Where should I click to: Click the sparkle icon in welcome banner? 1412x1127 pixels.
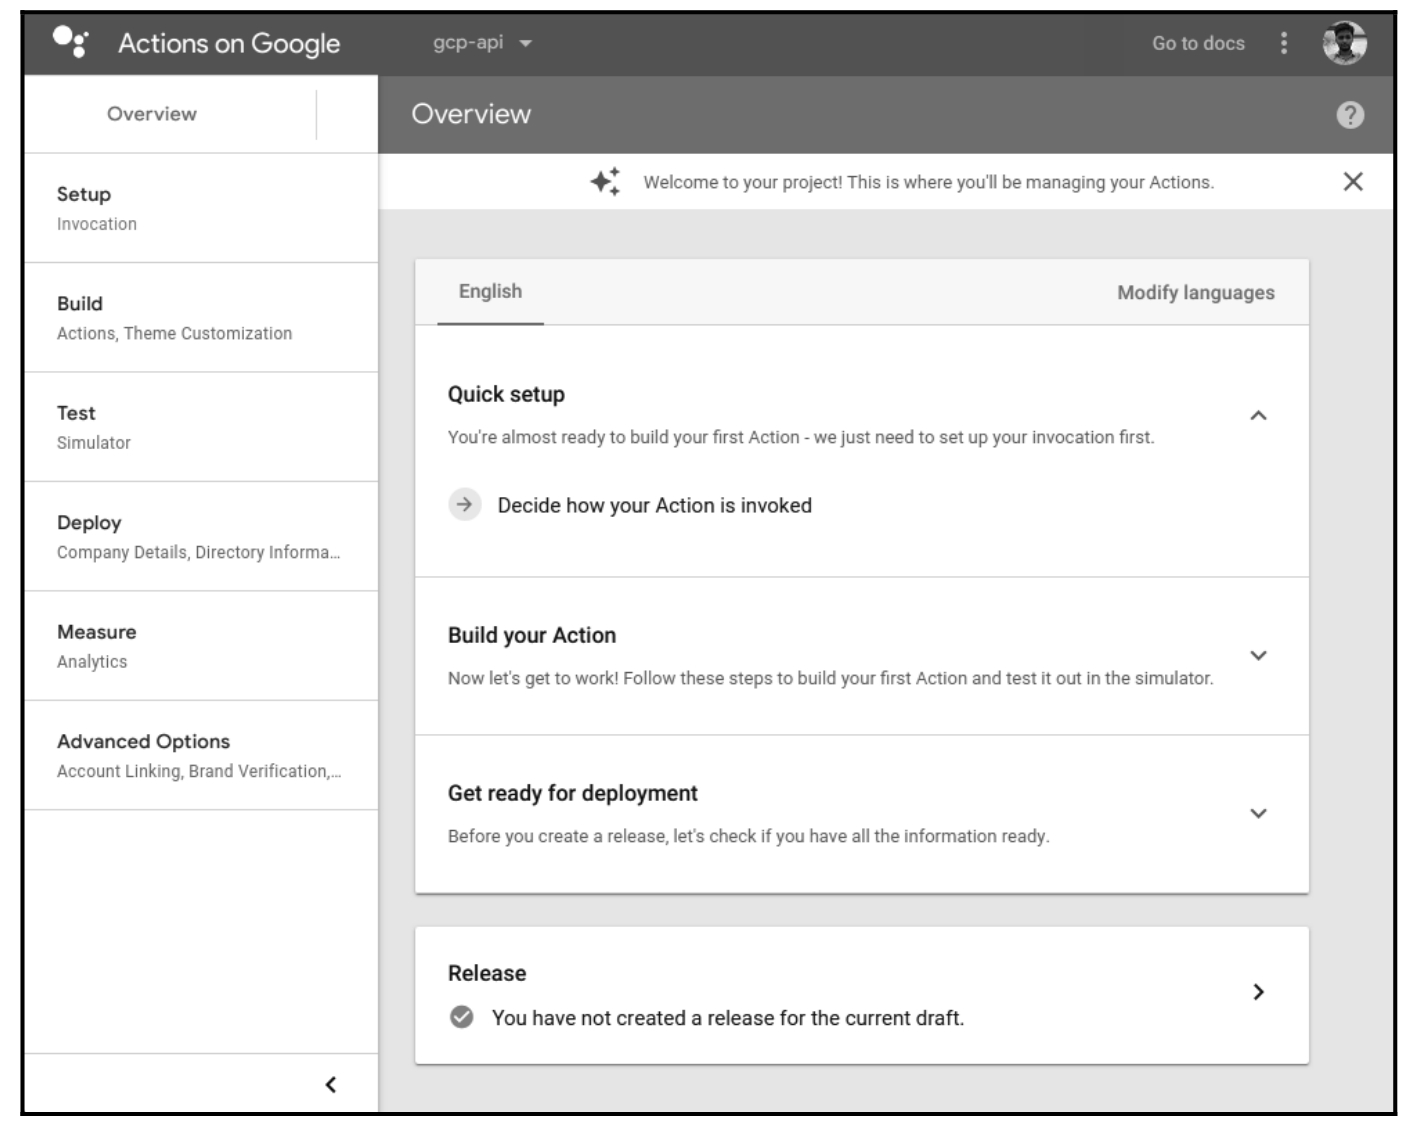click(605, 182)
